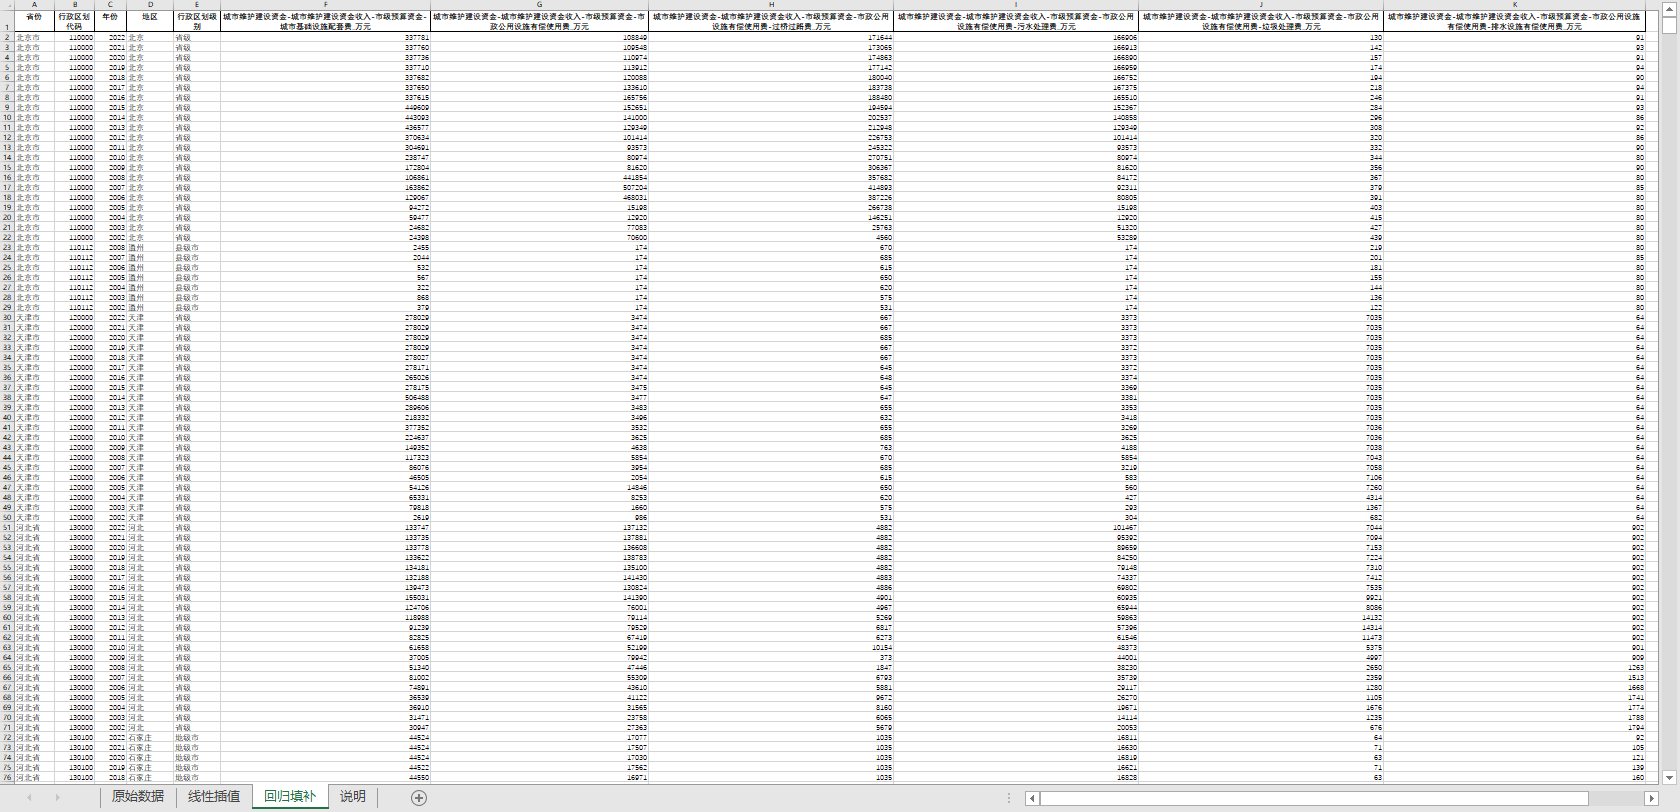Image resolution: width=1680 pixels, height=812 pixels.
Task: Click the horizontal scrollbar right arrow
Action: click(x=1651, y=798)
